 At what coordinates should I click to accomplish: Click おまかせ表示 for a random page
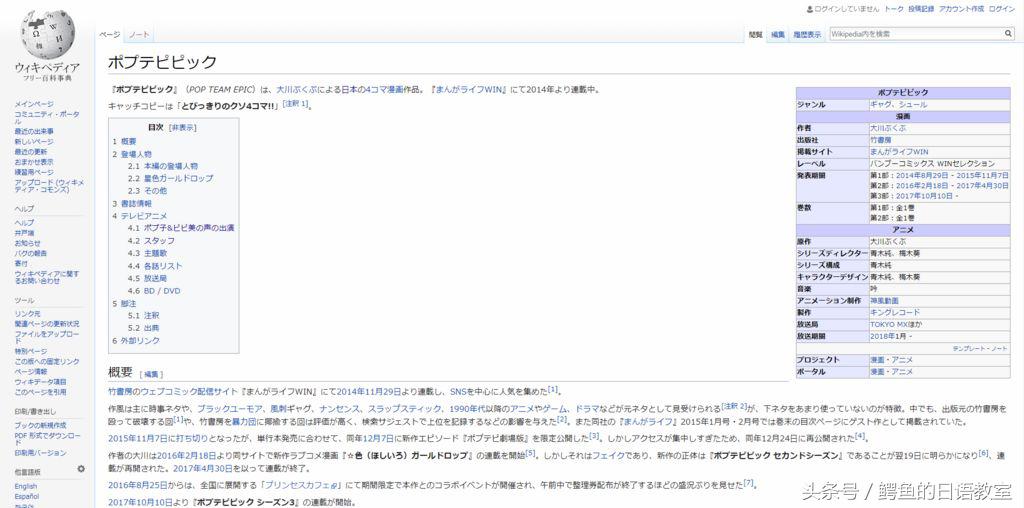pyautogui.click(x=34, y=162)
